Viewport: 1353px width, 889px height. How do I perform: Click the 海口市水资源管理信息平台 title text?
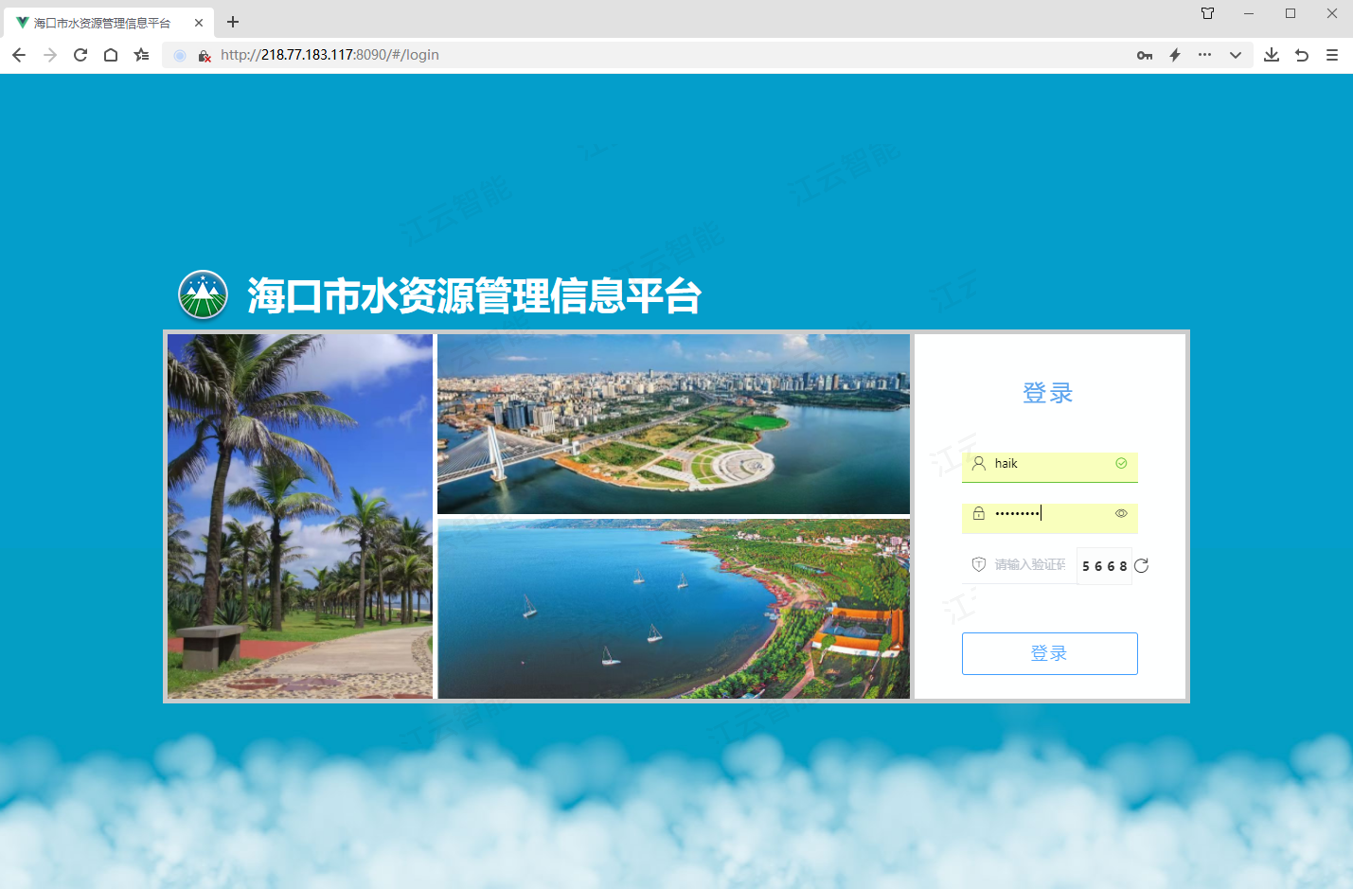(x=475, y=296)
